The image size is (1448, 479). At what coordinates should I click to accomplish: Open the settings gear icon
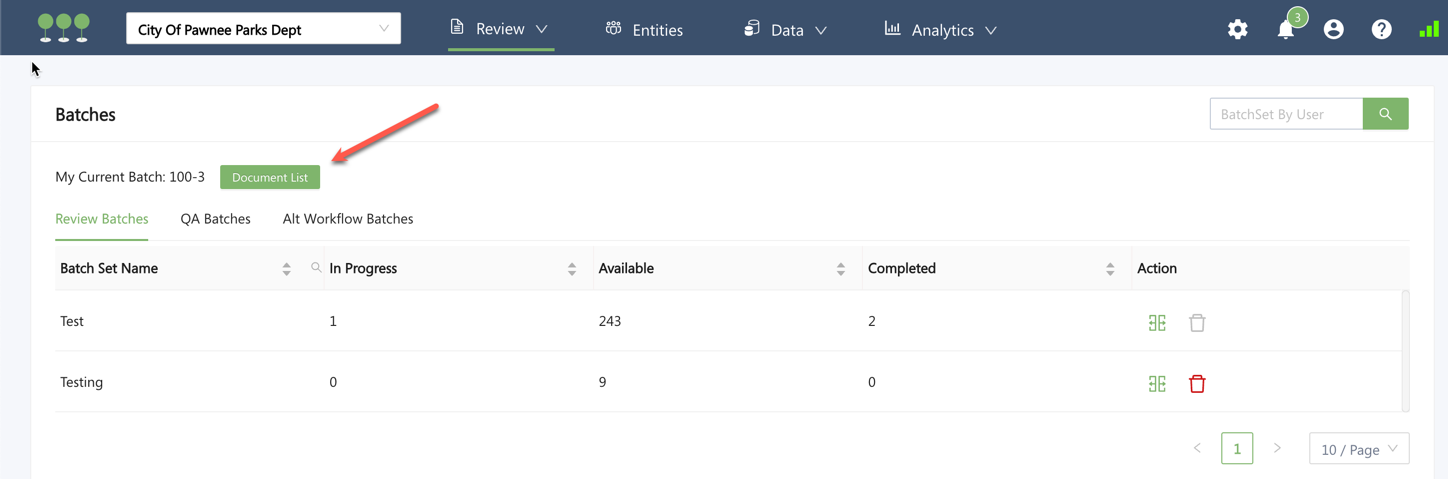(1237, 30)
